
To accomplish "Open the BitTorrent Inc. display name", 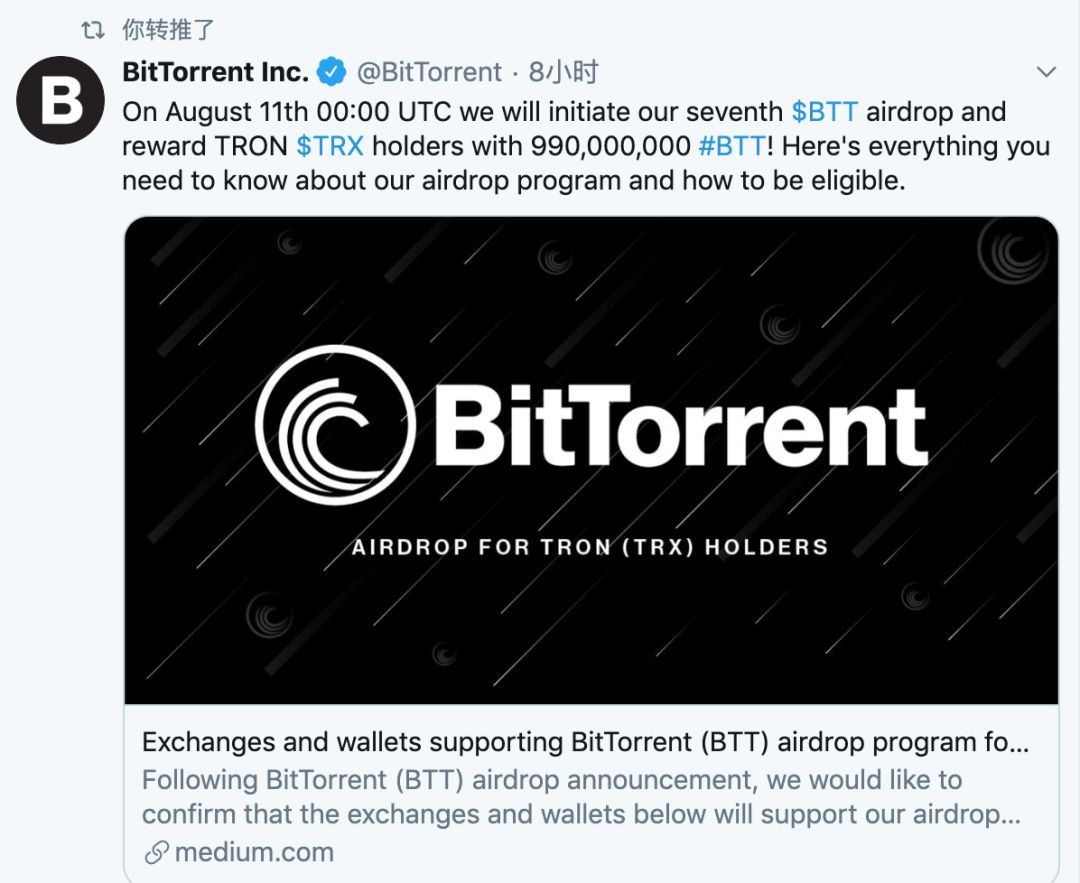I will coord(216,72).
